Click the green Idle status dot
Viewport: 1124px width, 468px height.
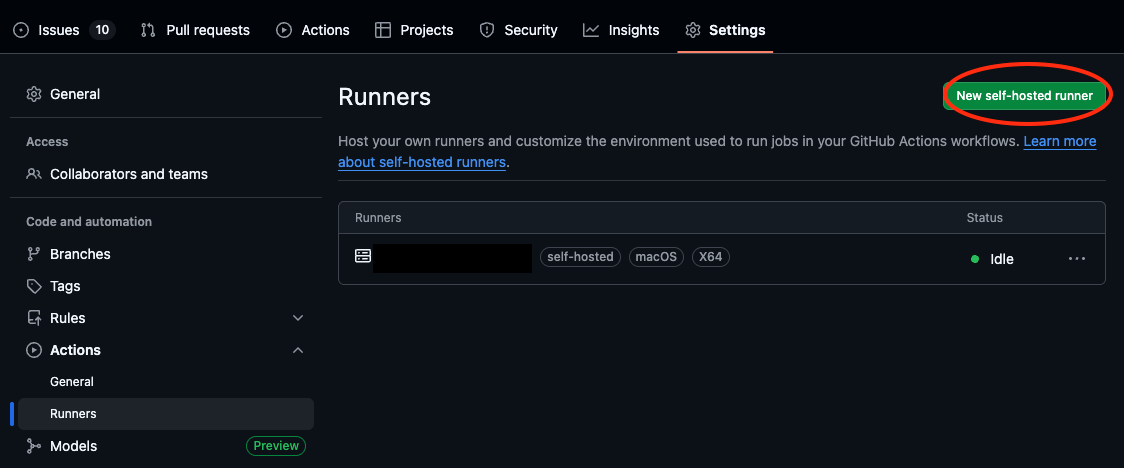pyautogui.click(x=974, y=259)
